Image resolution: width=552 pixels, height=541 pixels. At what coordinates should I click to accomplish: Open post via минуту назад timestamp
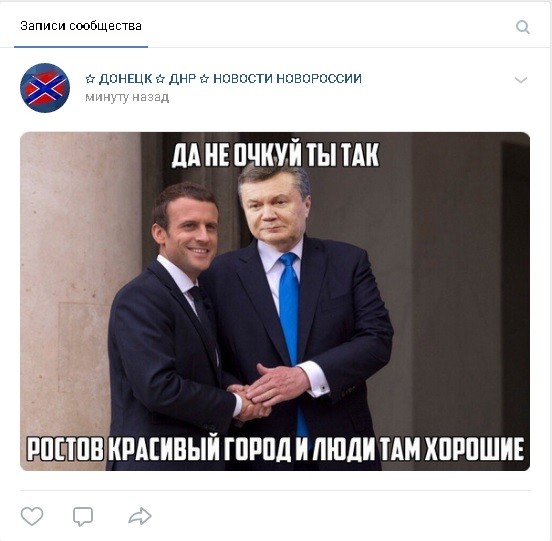tap(127, 97)
